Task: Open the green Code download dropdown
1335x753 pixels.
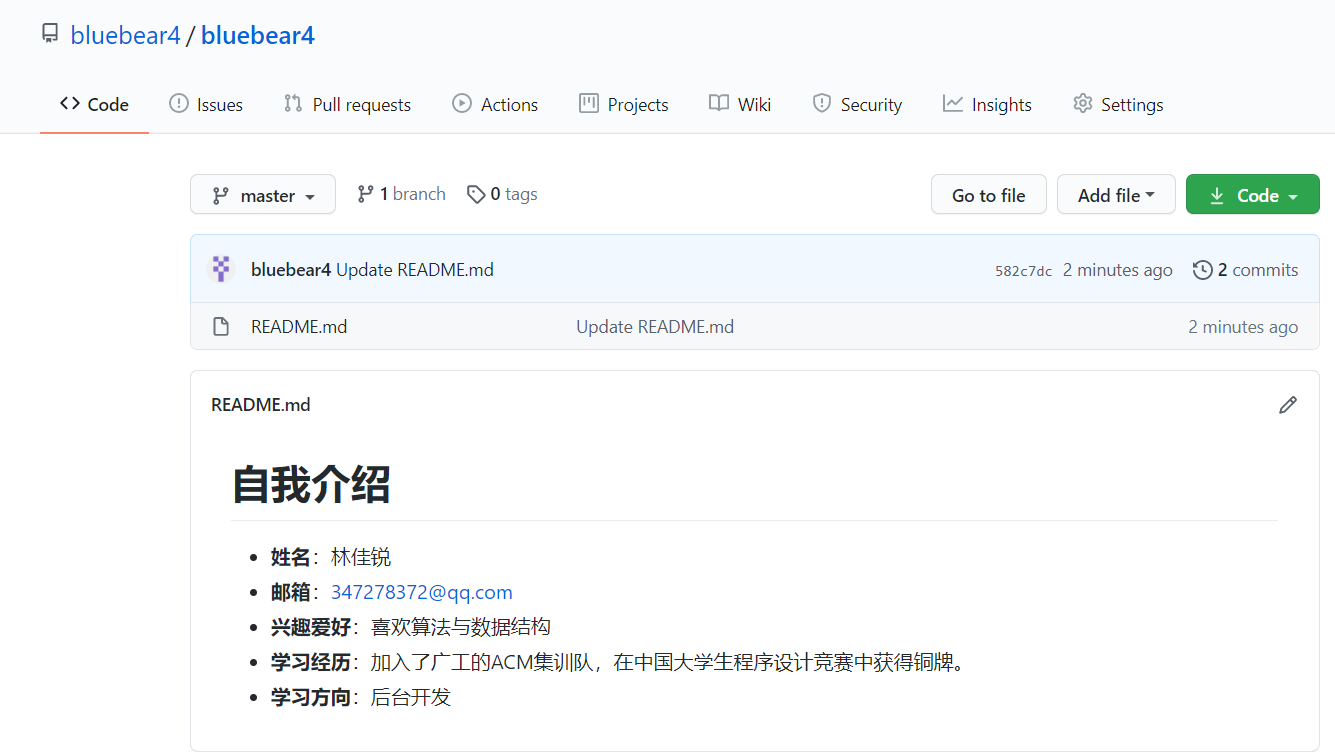Action: [x=1253, y=195]
